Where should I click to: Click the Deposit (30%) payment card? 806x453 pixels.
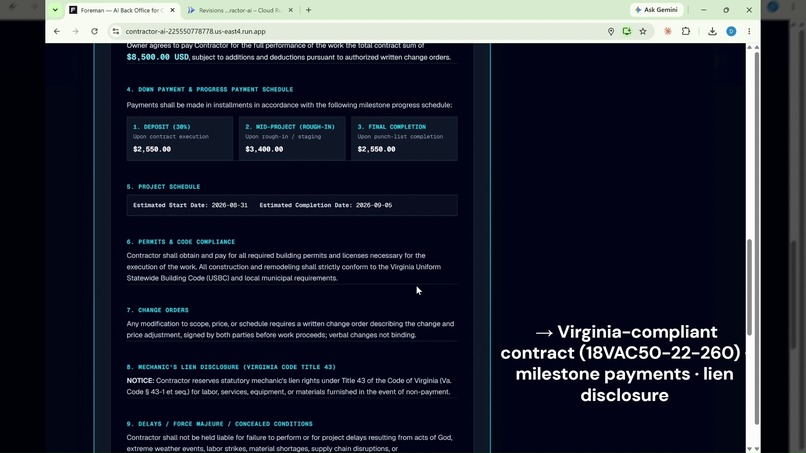pyautogui.click(x=179, y=138)
